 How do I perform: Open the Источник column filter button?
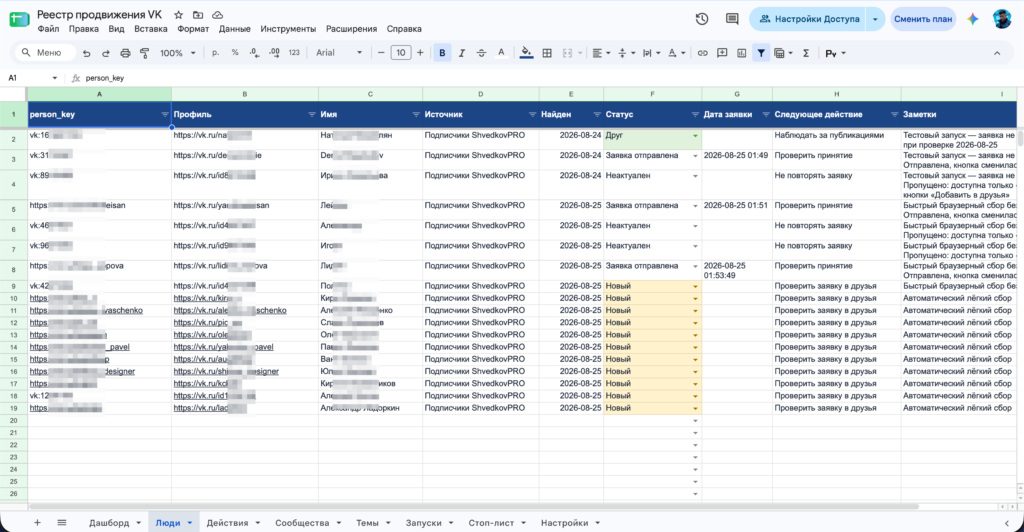[532, 115]
